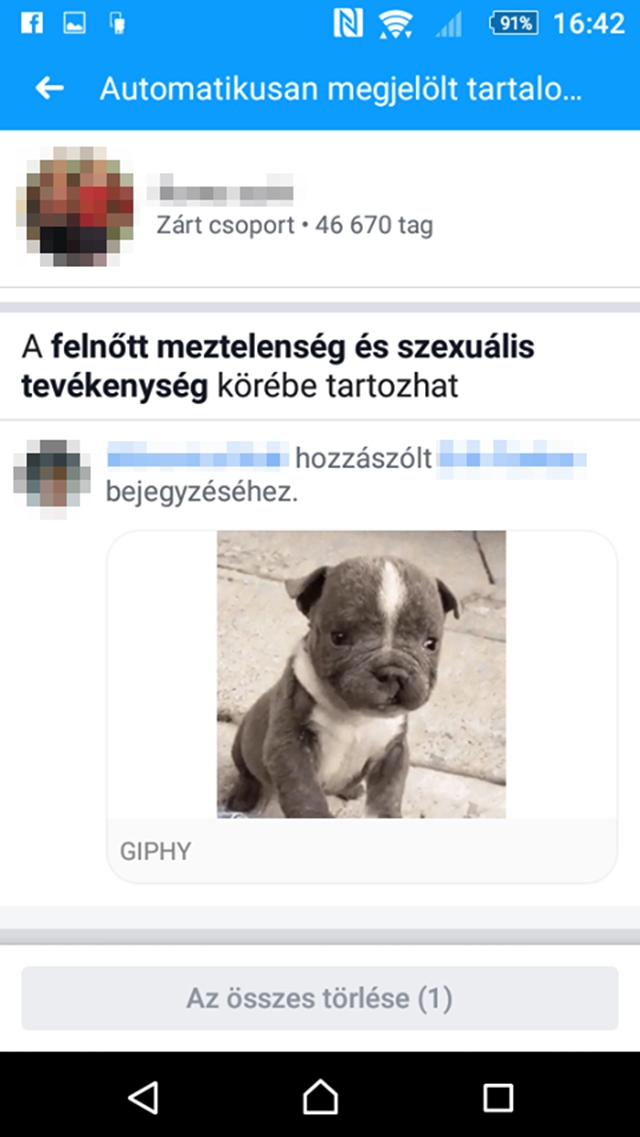Tap the Wi-Fi status icon
The image size is (640, 1137).
[395, 24]
